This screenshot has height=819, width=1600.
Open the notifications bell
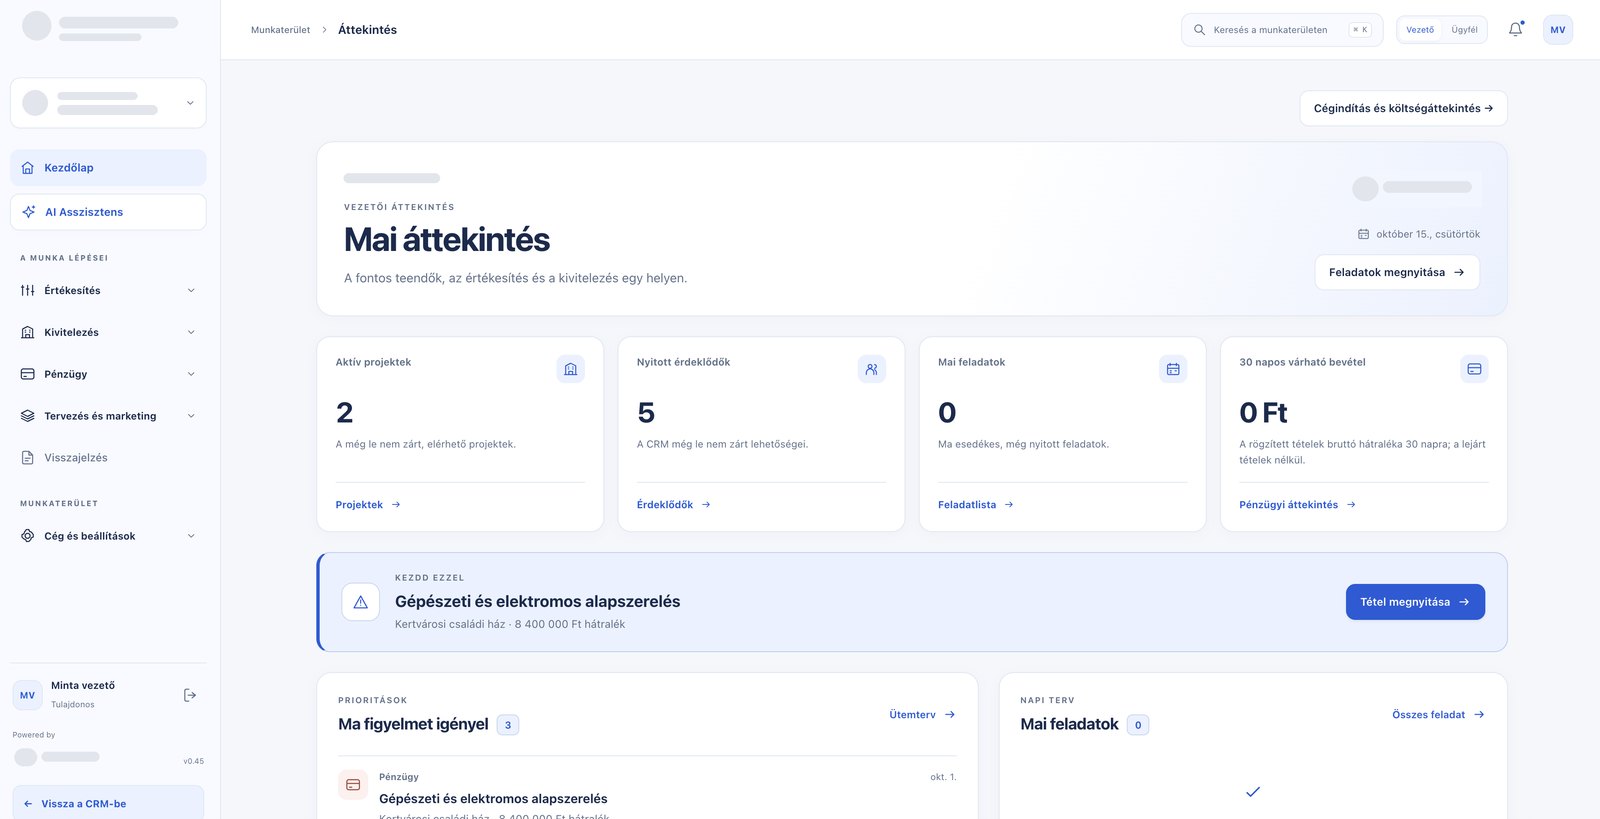click(1516, 30)
